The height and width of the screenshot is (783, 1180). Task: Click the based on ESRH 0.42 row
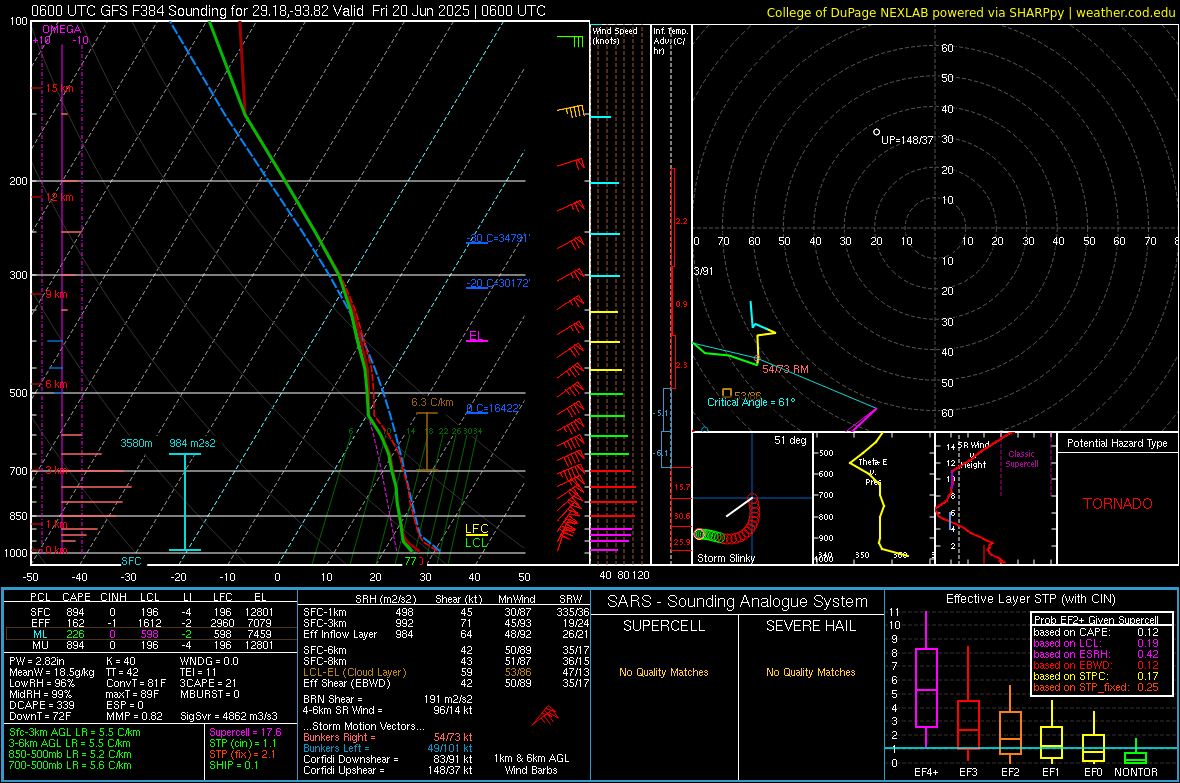(1096, 654)
